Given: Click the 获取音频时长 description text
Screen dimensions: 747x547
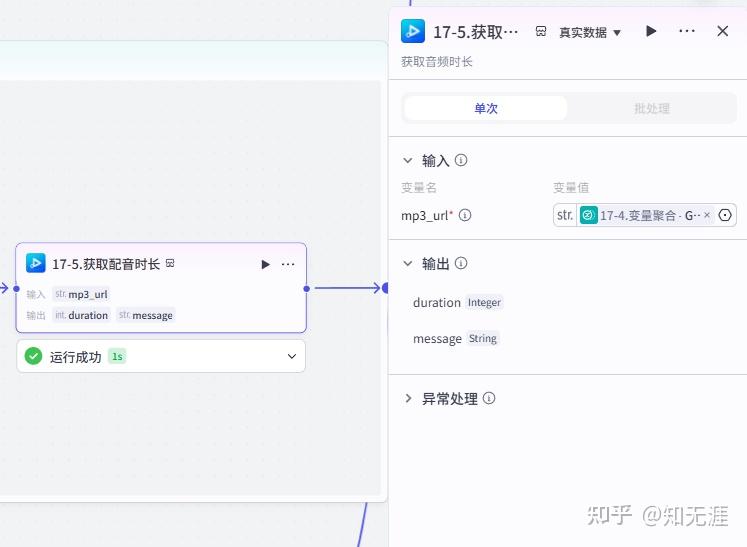Looking at the screenshot, I should click(x=436, y=61).
